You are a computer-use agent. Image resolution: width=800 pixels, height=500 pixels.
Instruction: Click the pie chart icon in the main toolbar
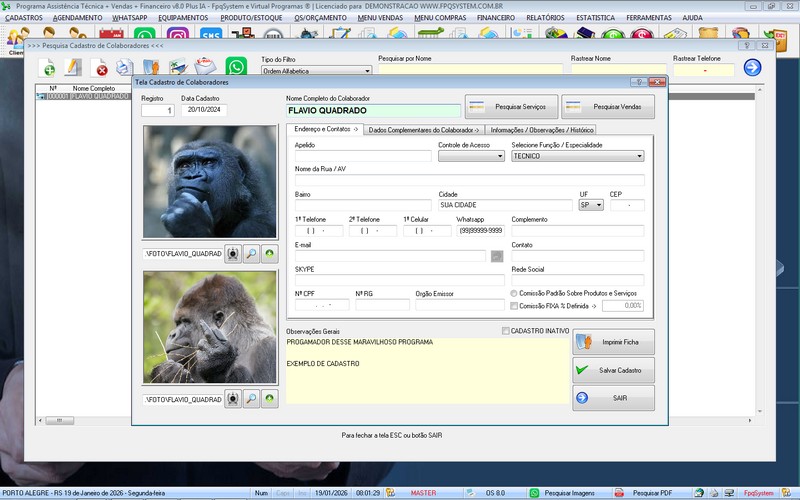pos(556,35)
